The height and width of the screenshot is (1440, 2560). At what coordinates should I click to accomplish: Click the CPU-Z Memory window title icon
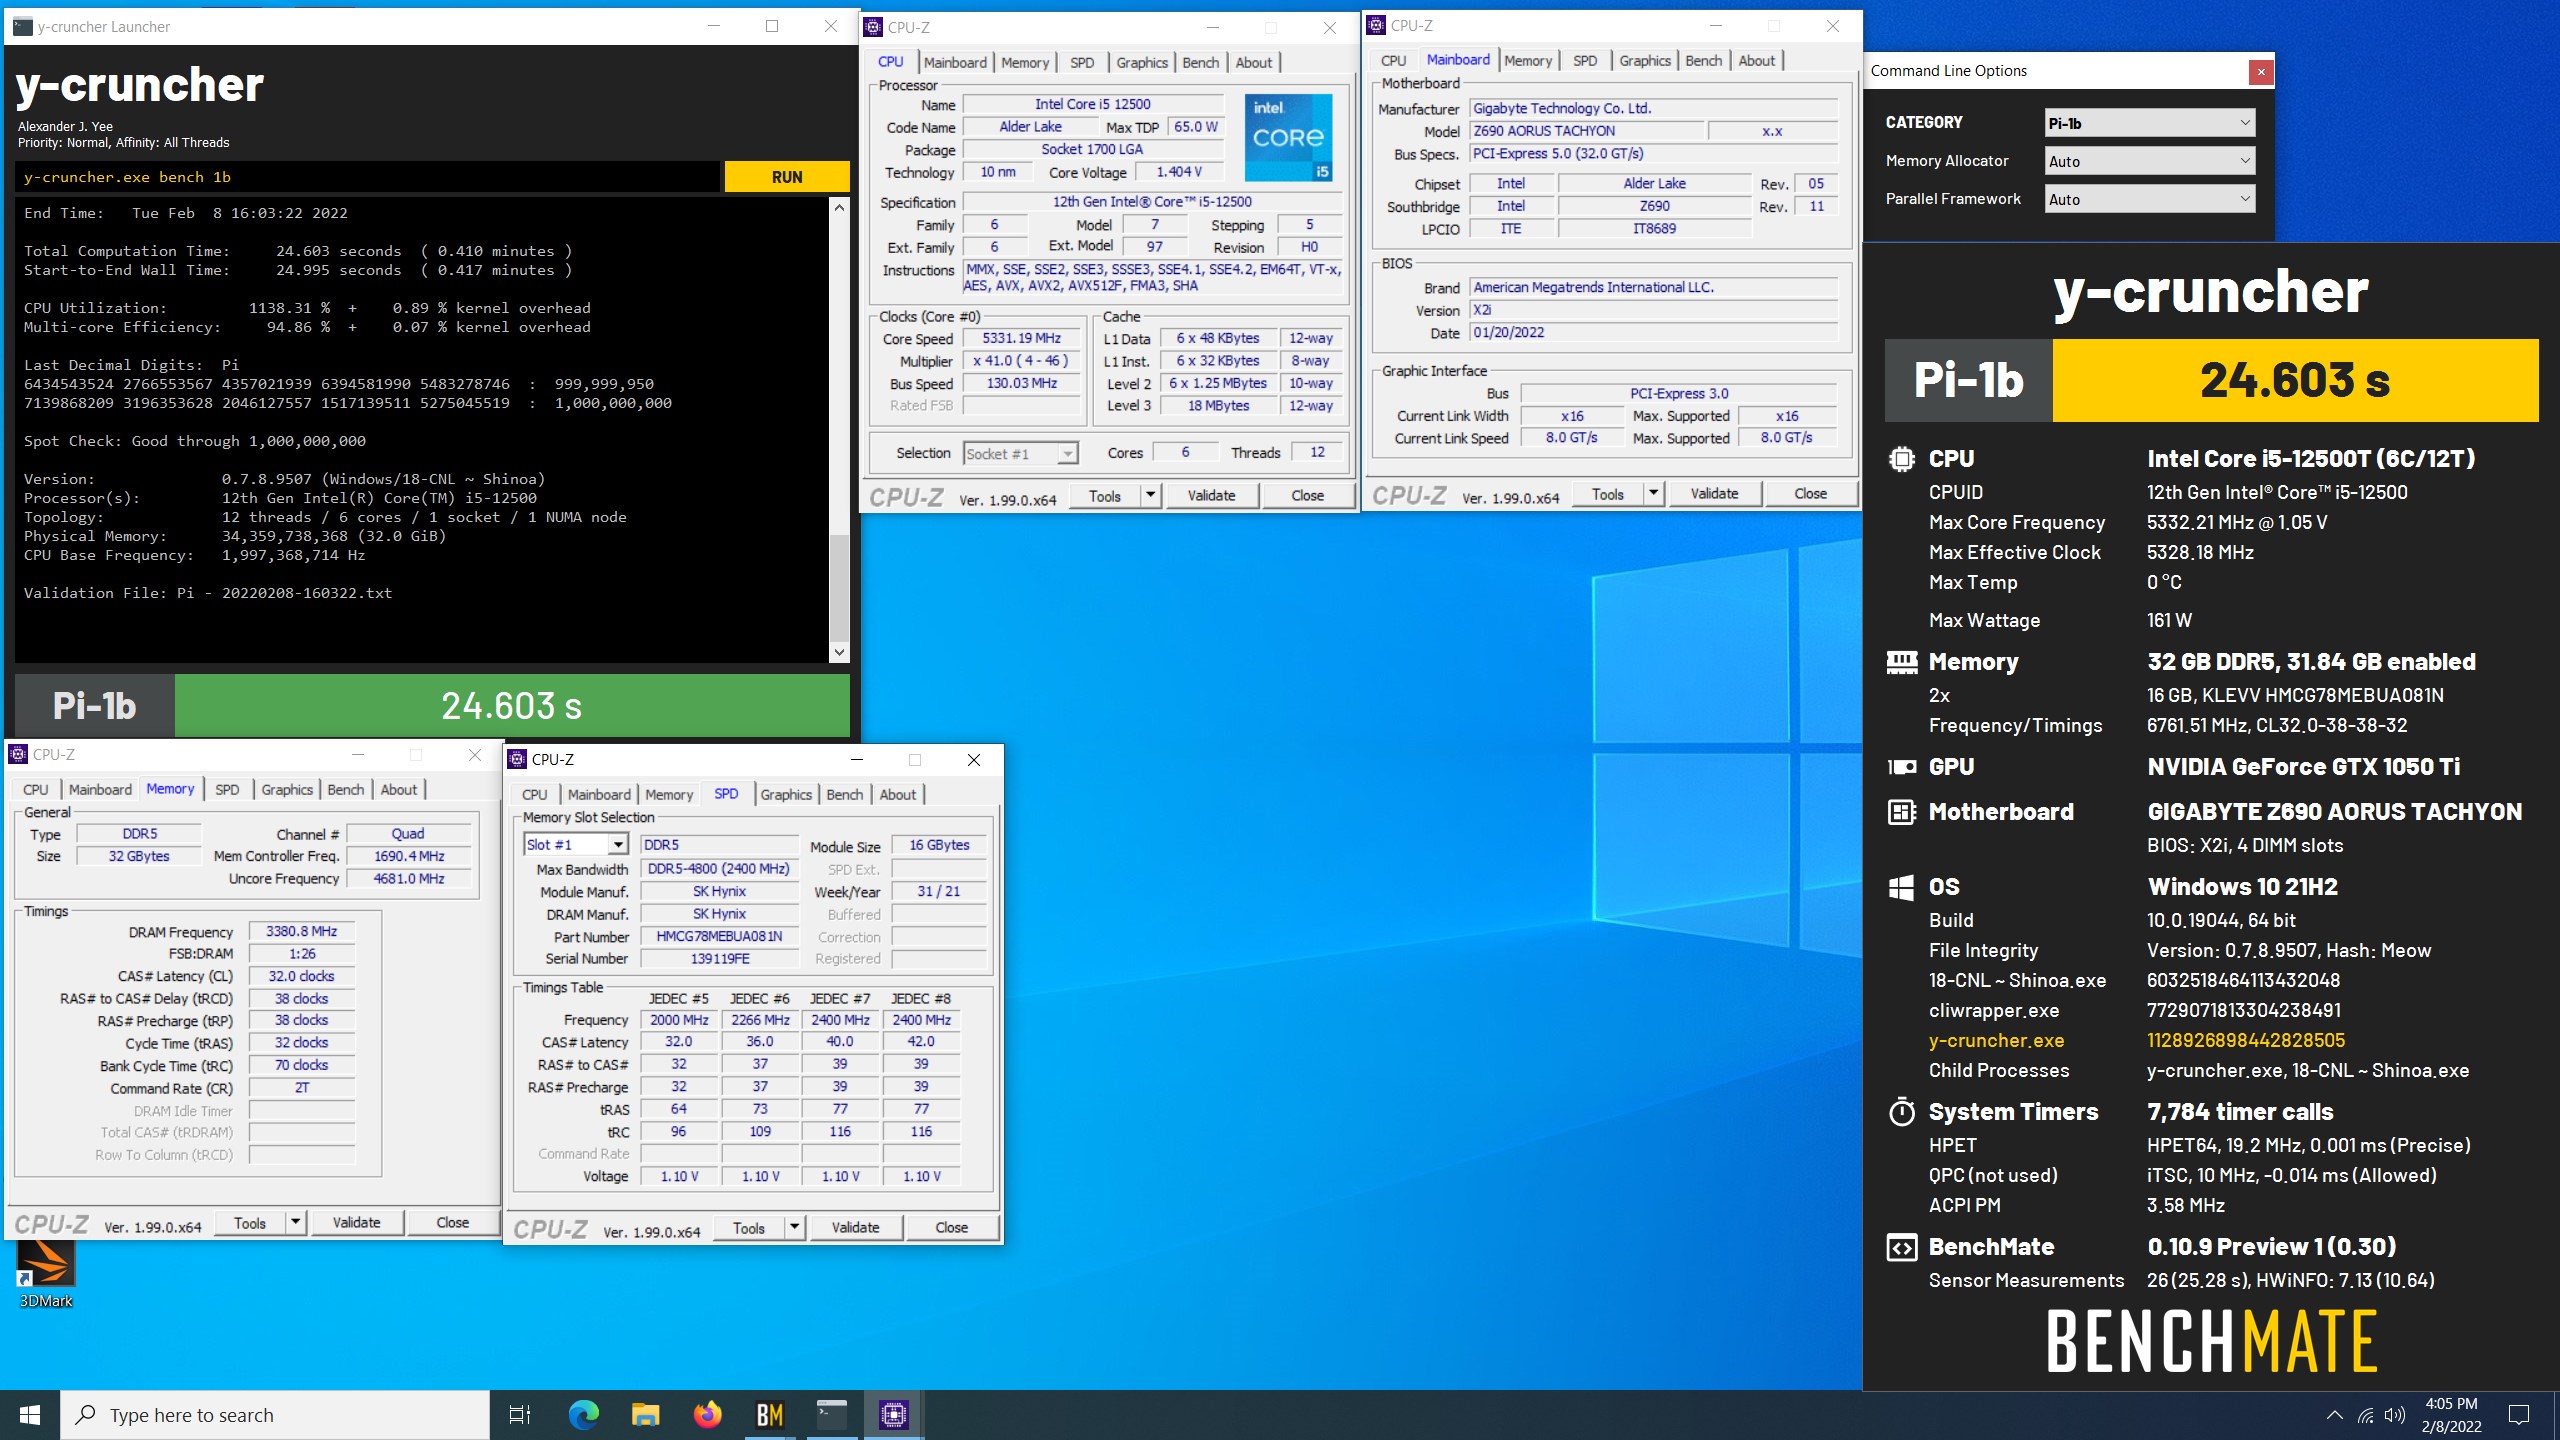(x=18, y=754)
